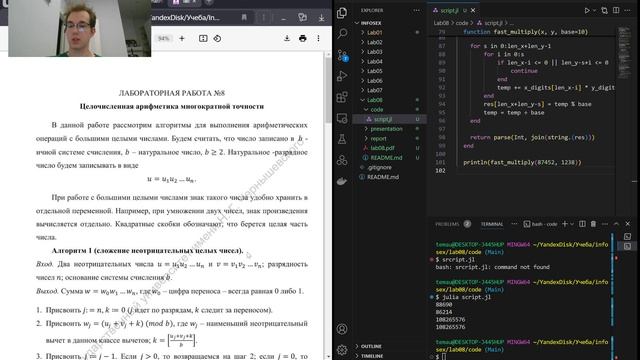
Task: Rotate the PDF page
Action: click(217, 38)
